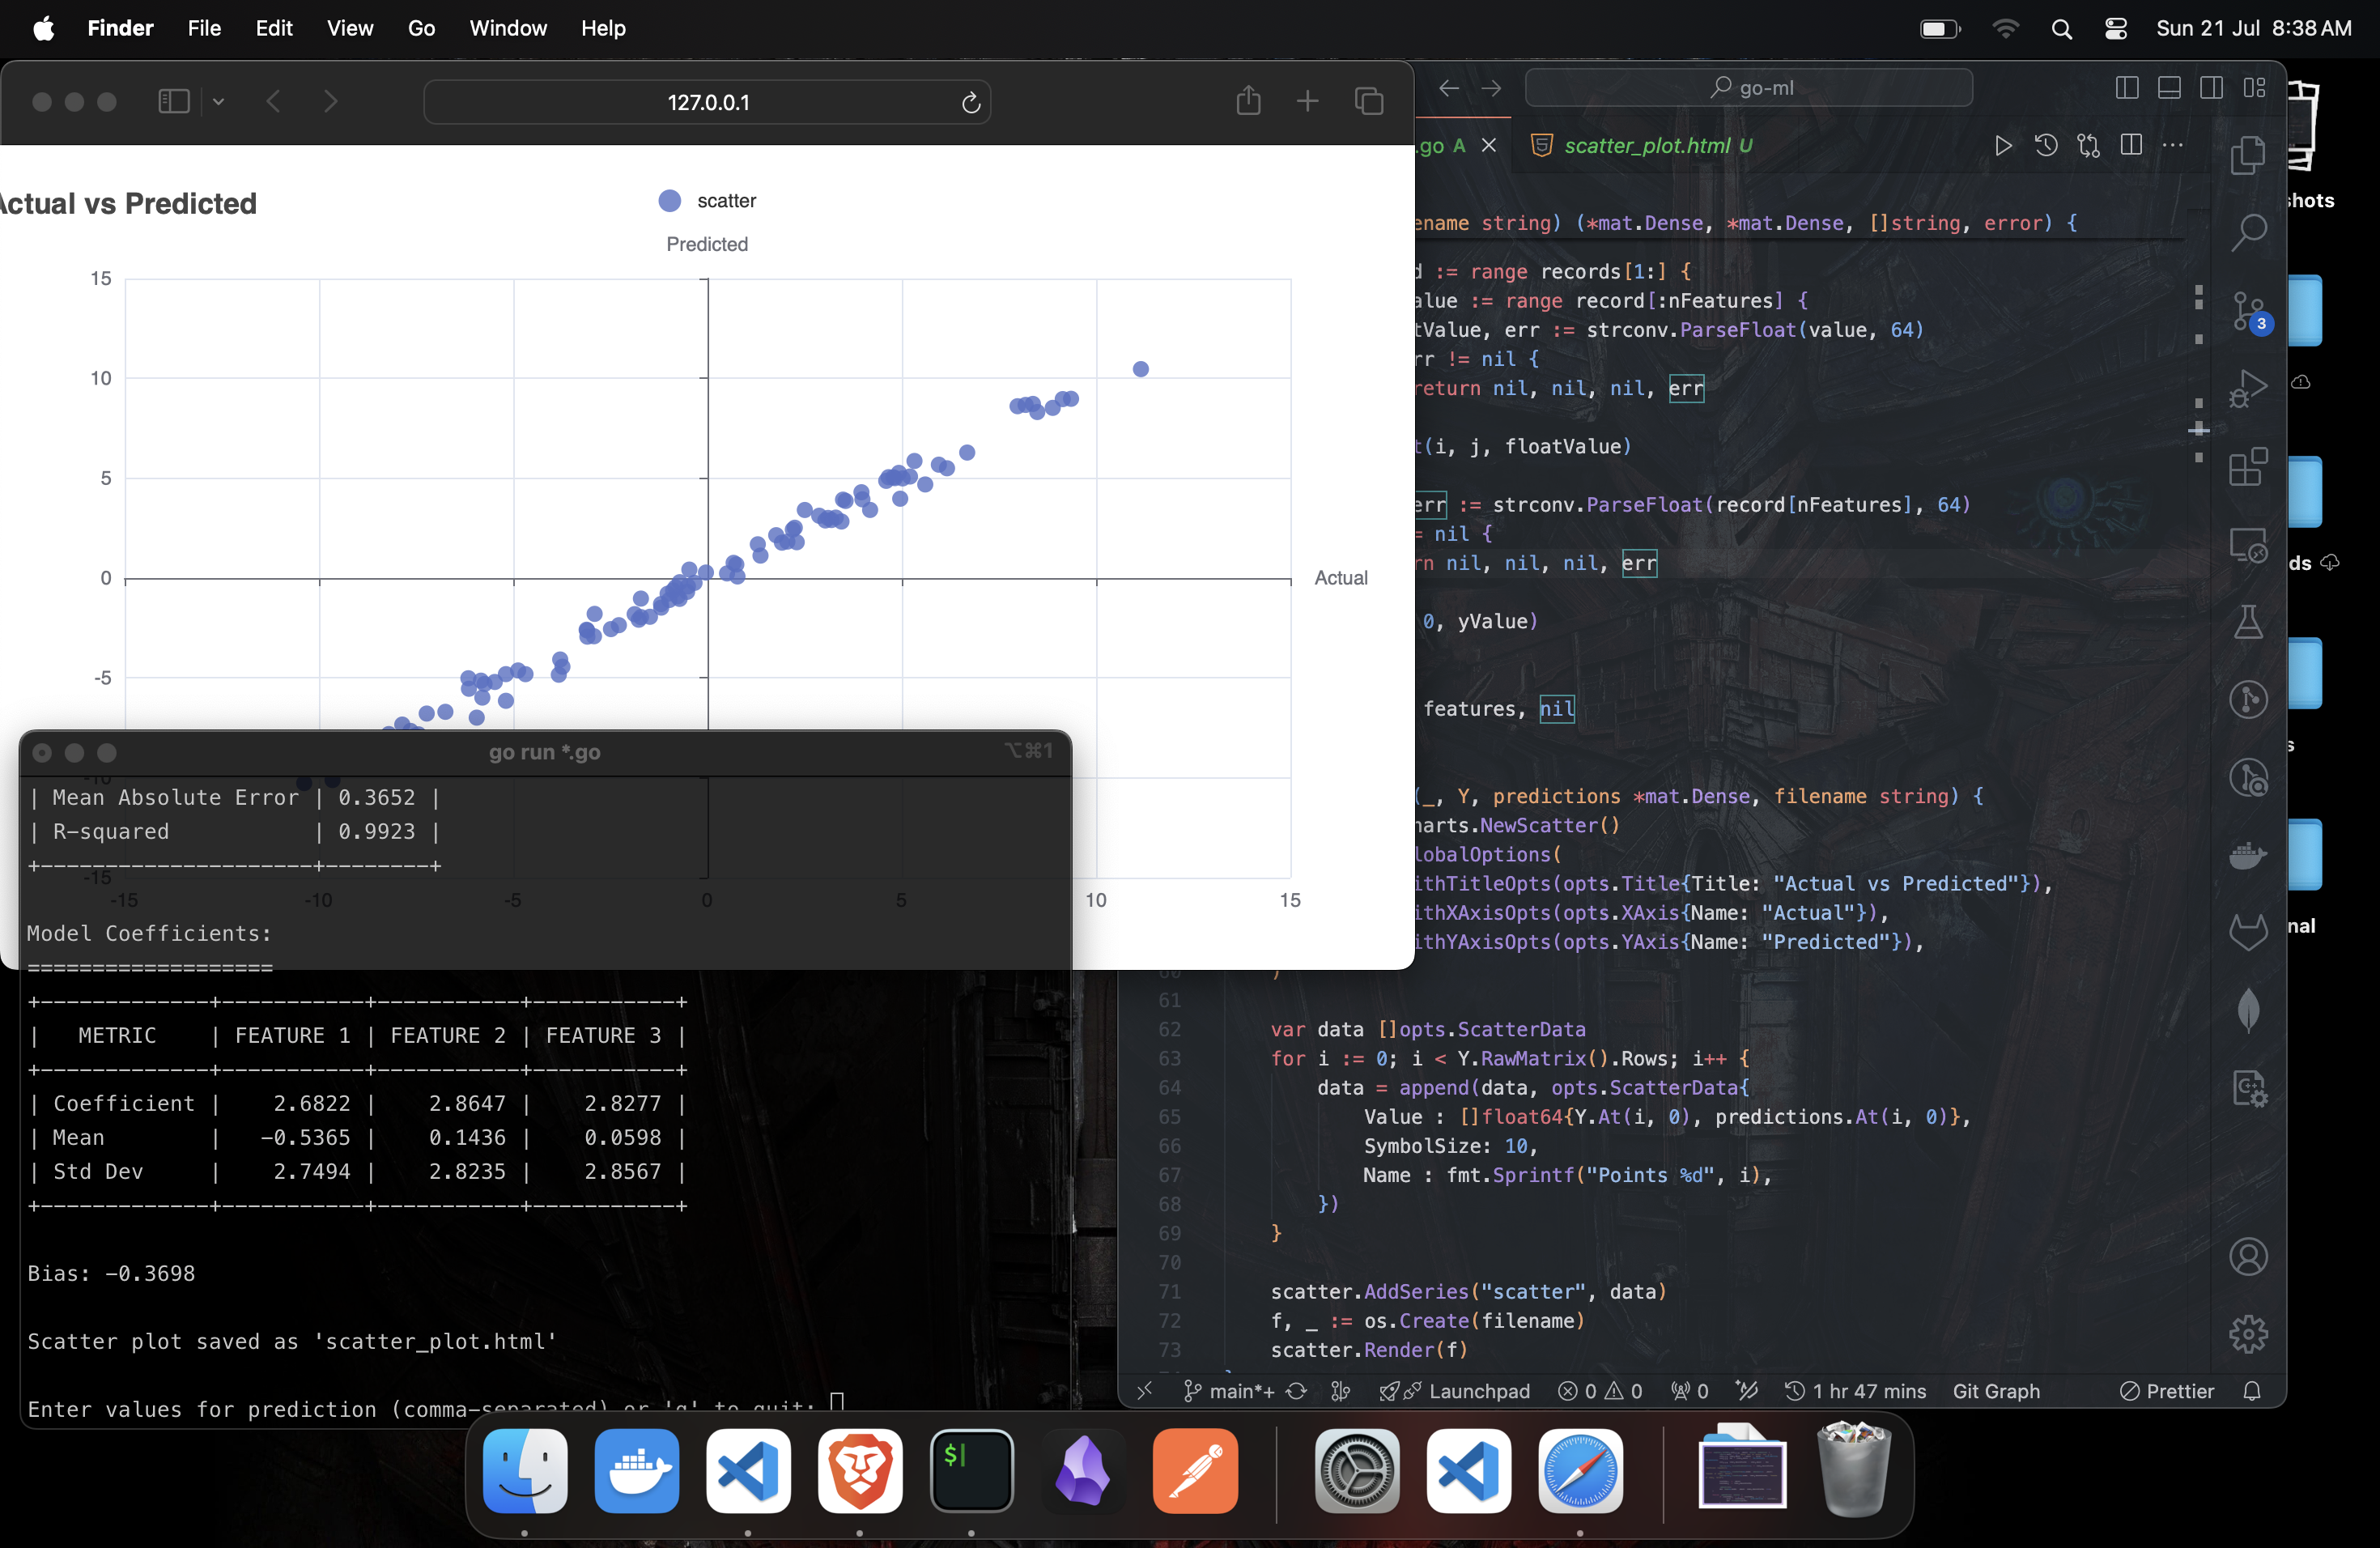Open errors and warnings count
Image resolution: width=2380 pixels, height=1548 pixels.
pyautogui.click(x=1600, y=1391)
